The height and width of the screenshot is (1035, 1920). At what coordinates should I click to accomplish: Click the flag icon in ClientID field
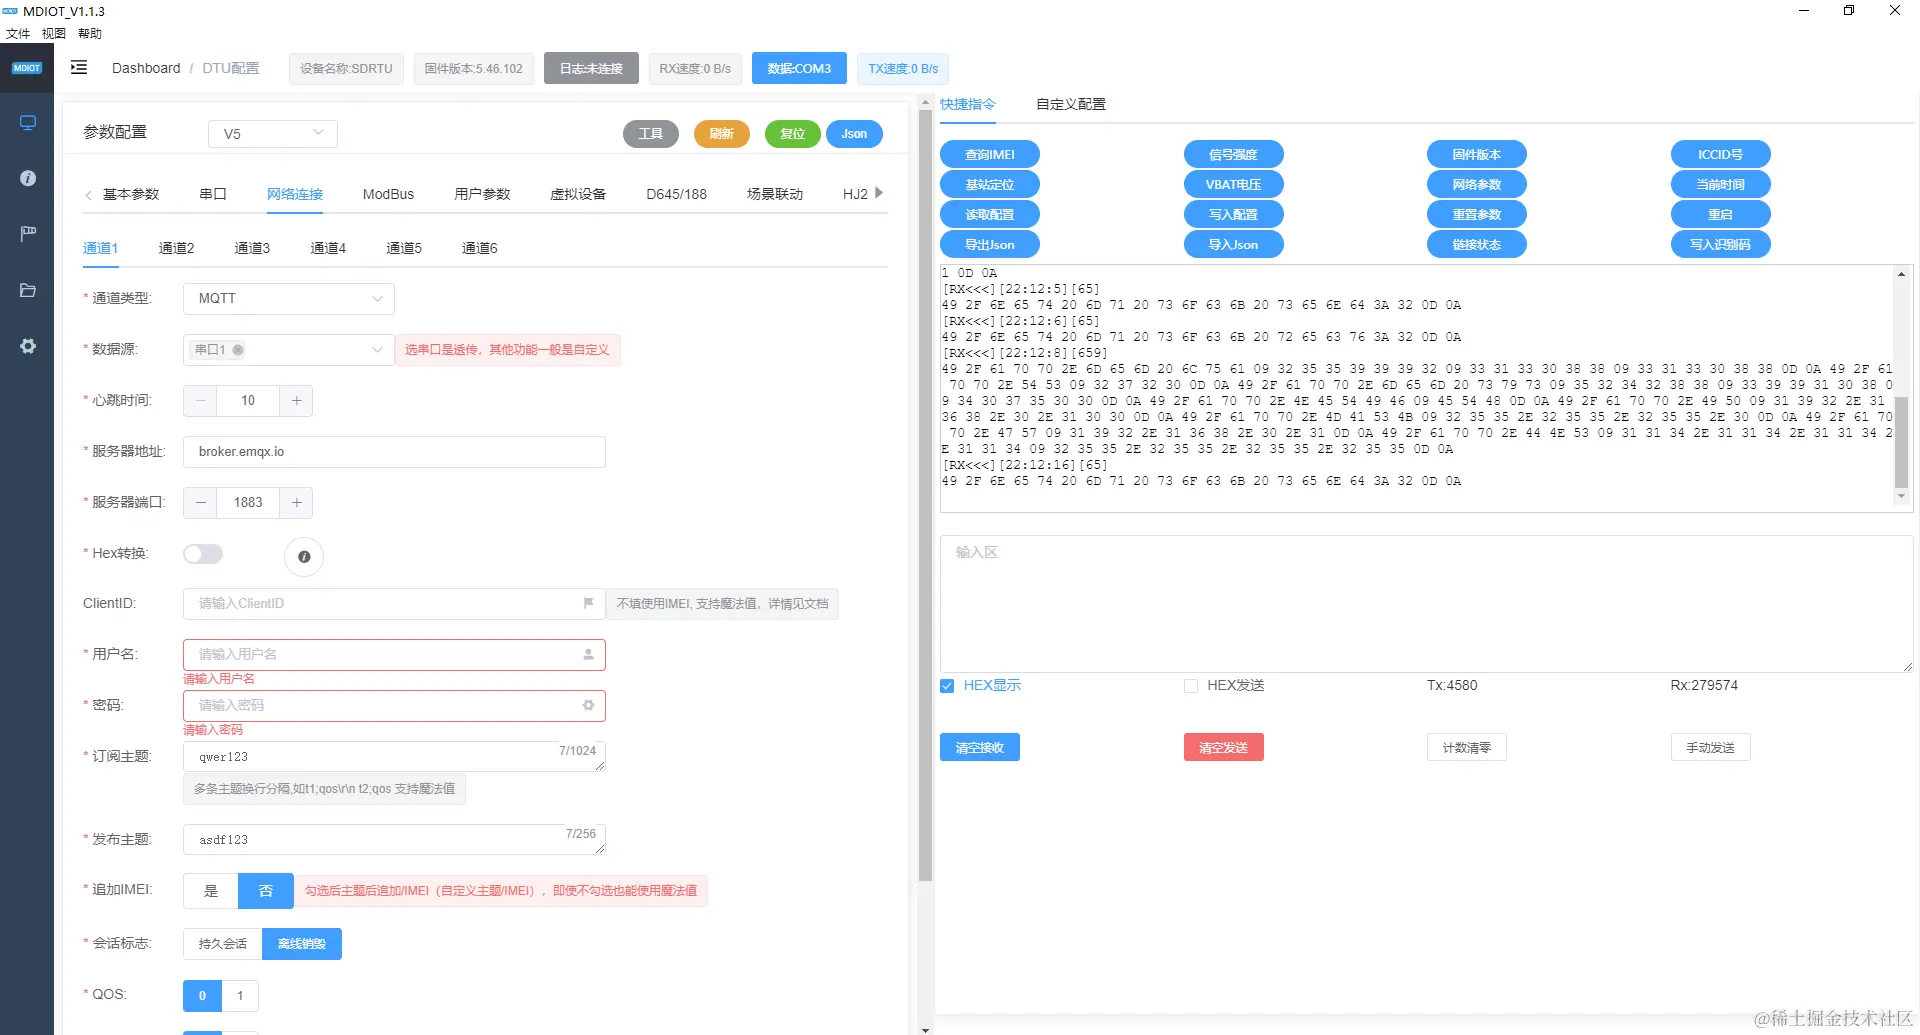[x=588, y=603]
